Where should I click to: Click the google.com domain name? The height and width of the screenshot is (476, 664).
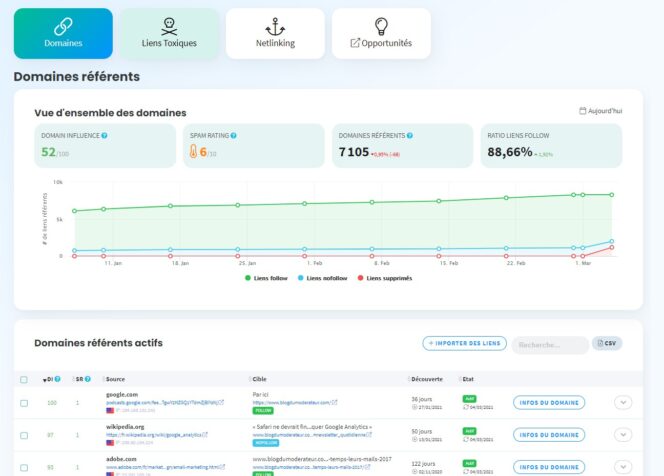click(122, 394)
